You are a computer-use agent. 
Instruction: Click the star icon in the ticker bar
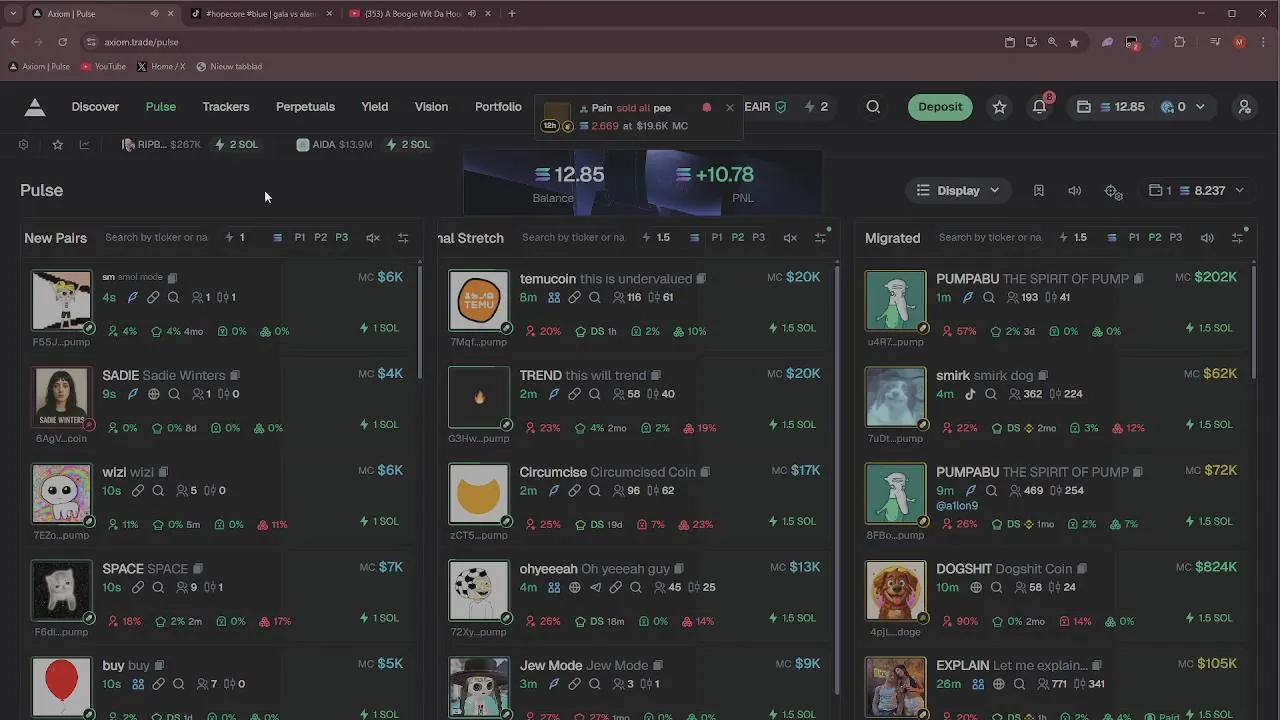click(58, 145)
